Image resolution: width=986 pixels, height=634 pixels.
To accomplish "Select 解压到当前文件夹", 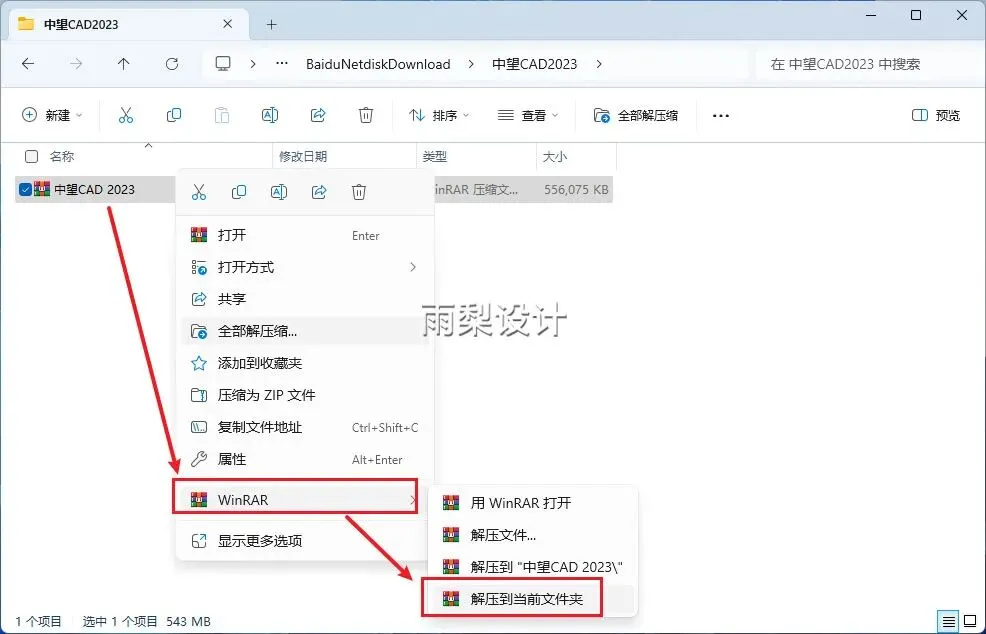I will pyautogui.click(x=533, y=599).
